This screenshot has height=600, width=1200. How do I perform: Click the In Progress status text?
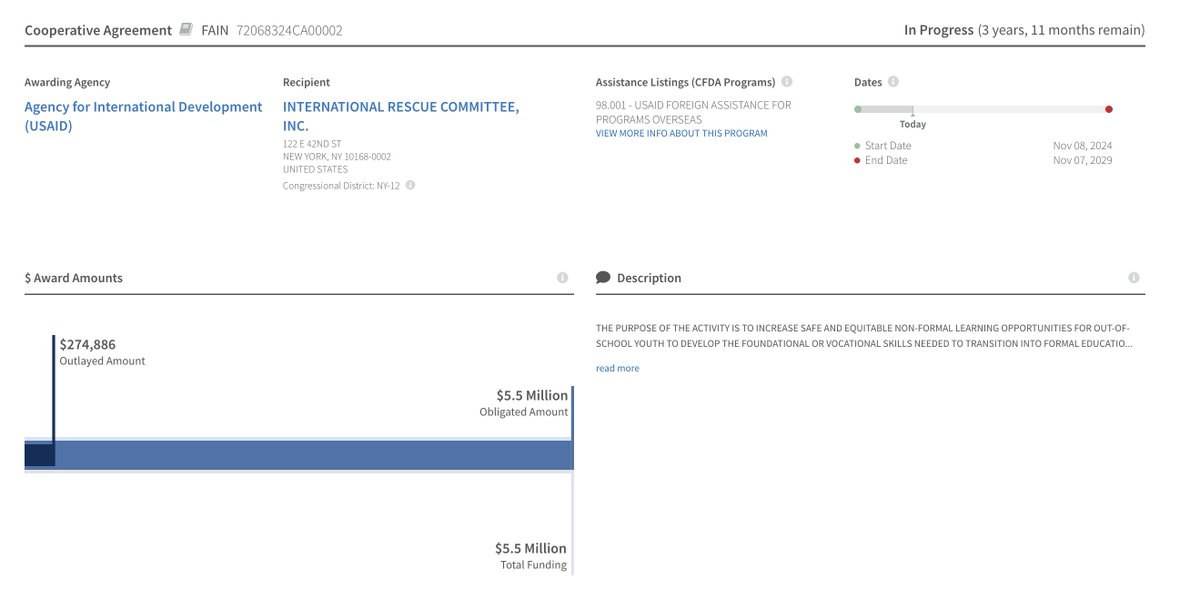point(938,30)
